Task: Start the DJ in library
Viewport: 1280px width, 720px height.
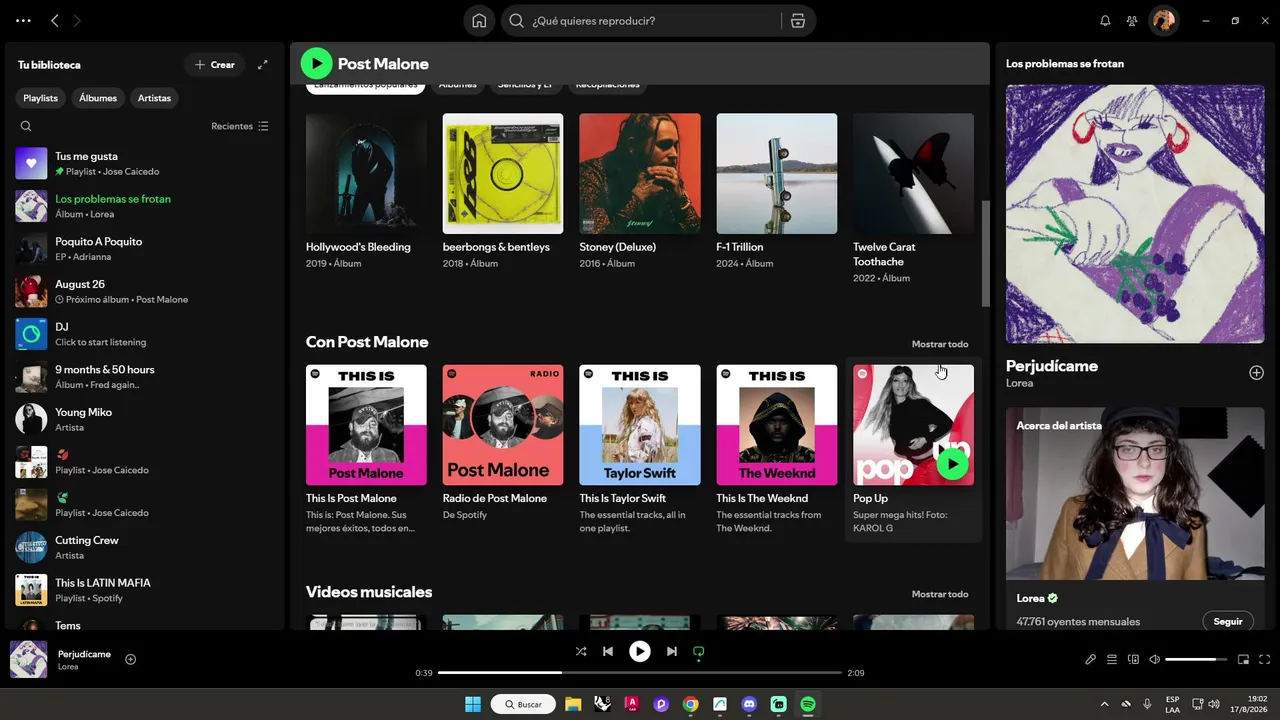Action: click(146, 334)
